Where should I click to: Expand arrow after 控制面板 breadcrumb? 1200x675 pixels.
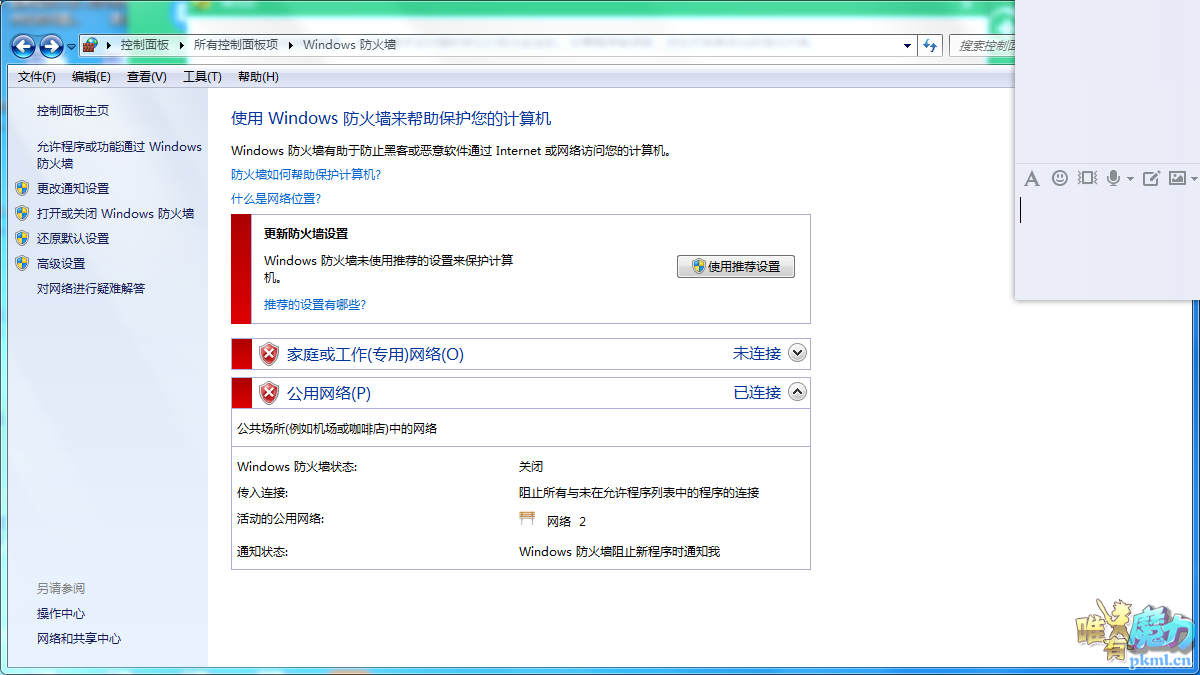coord(182,45)
